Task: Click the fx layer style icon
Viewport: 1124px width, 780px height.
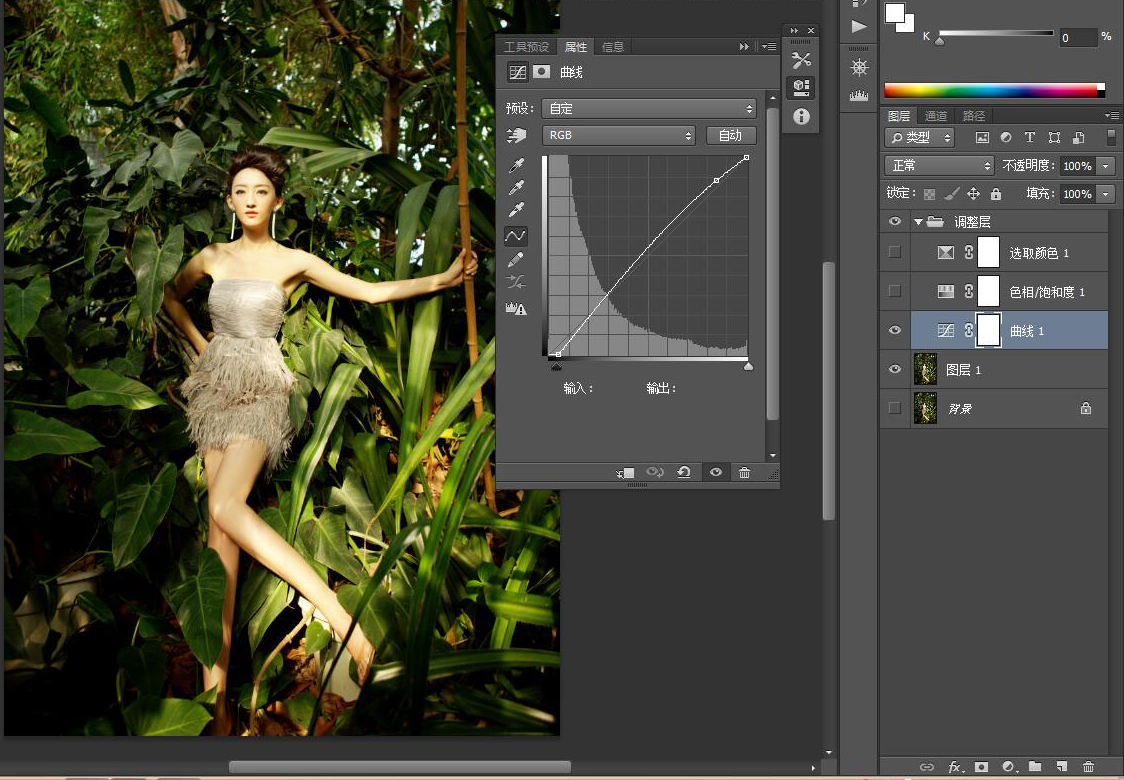Action: pyautogui.click(x=955, y=767)
